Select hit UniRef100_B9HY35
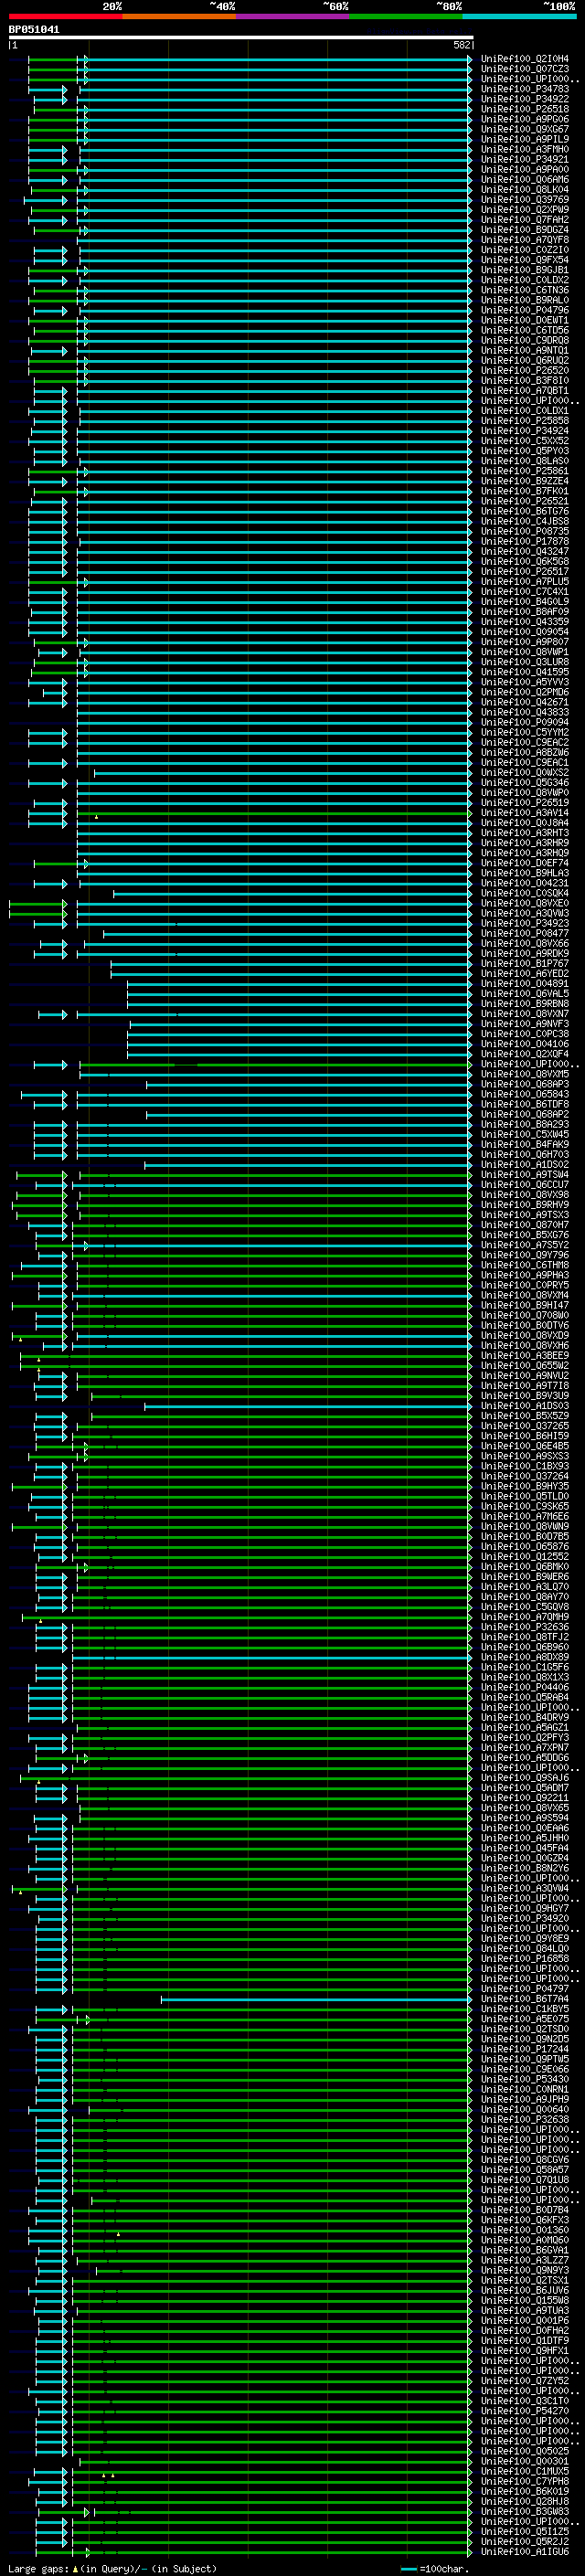This screenshot has height=2576, width=585. (x=525, y=1486)
